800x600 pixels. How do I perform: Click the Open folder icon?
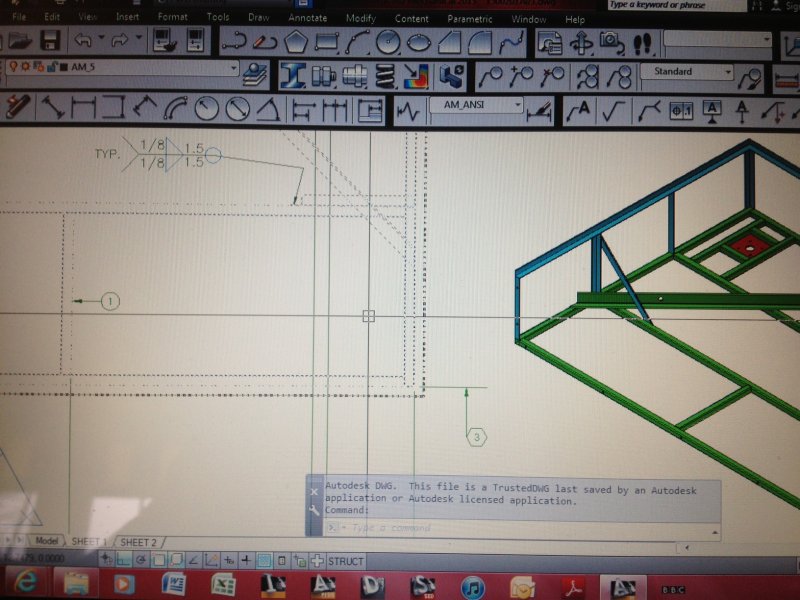(19, 40)
